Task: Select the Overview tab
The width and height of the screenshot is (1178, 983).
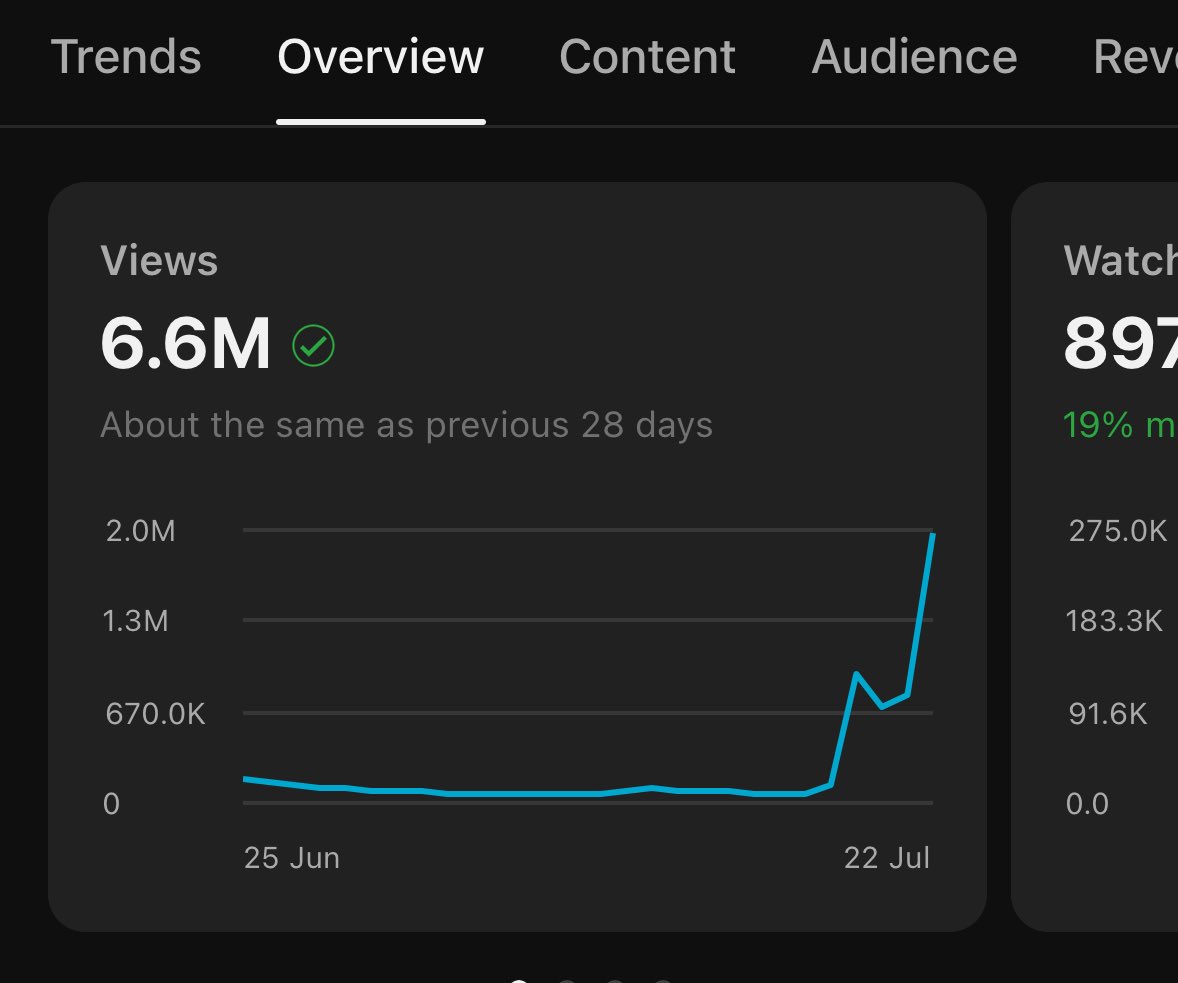Action: pos(381,57)
